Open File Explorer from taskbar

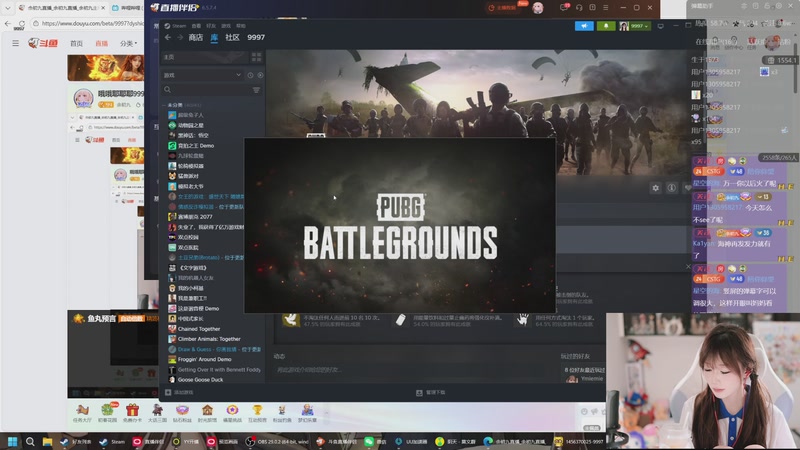(47, 441)
